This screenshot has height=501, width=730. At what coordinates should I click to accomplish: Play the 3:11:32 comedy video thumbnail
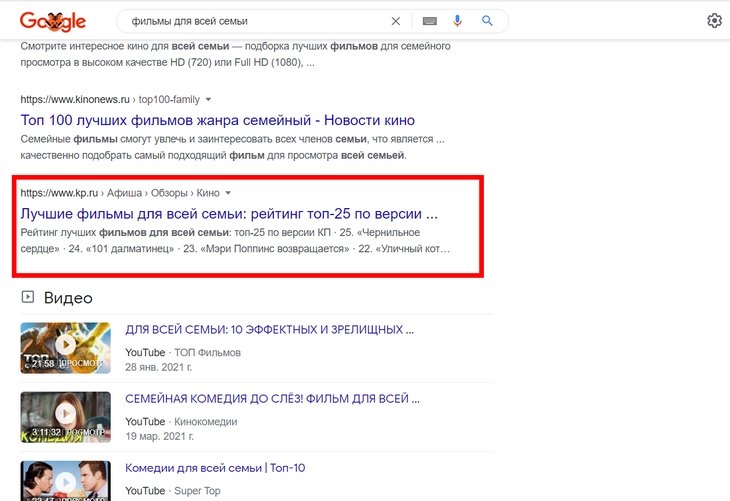66,417
